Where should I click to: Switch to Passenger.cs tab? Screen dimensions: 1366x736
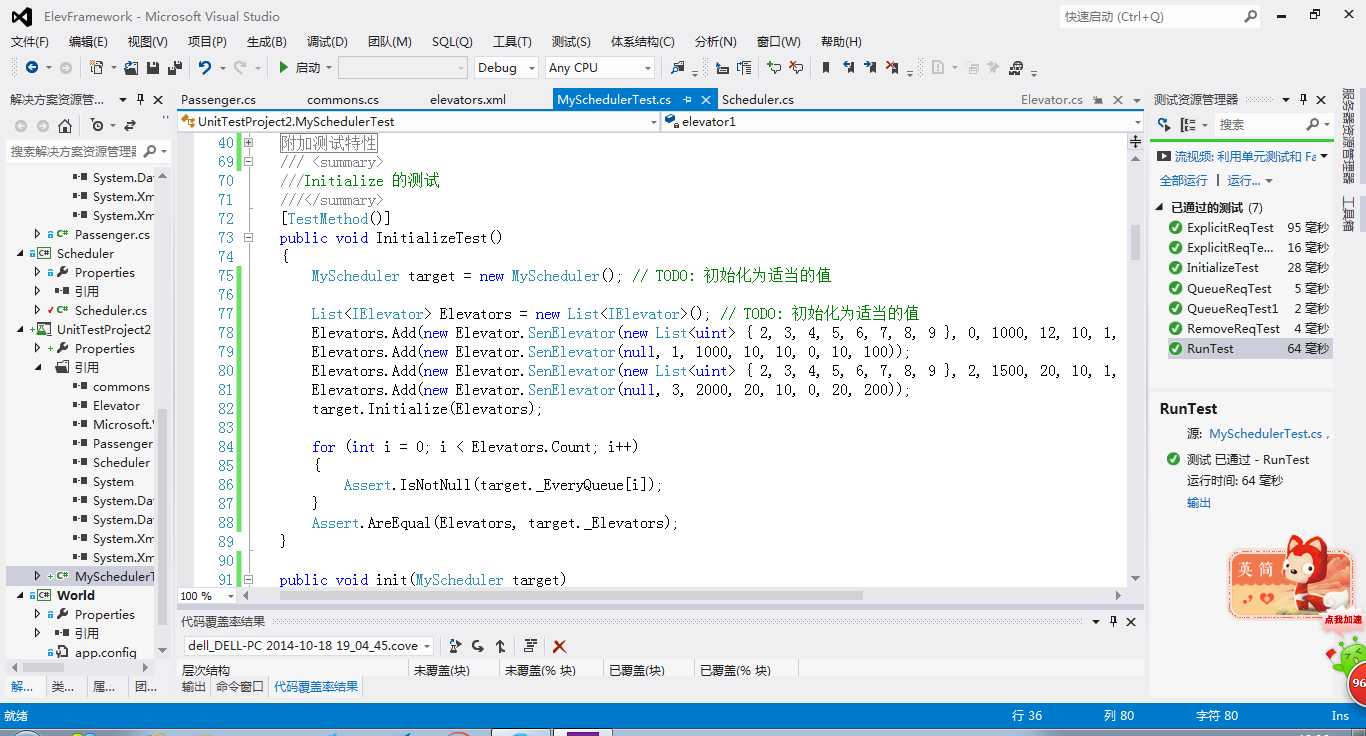(218, 99)
